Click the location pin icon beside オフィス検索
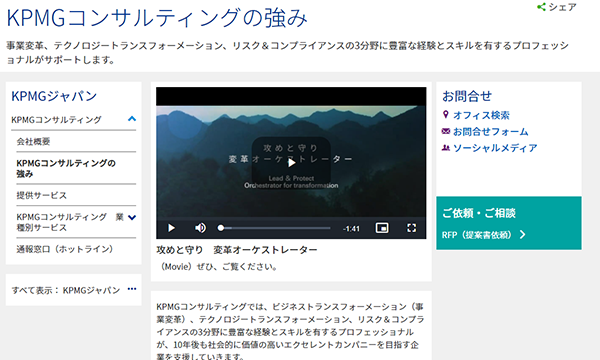 445,114
